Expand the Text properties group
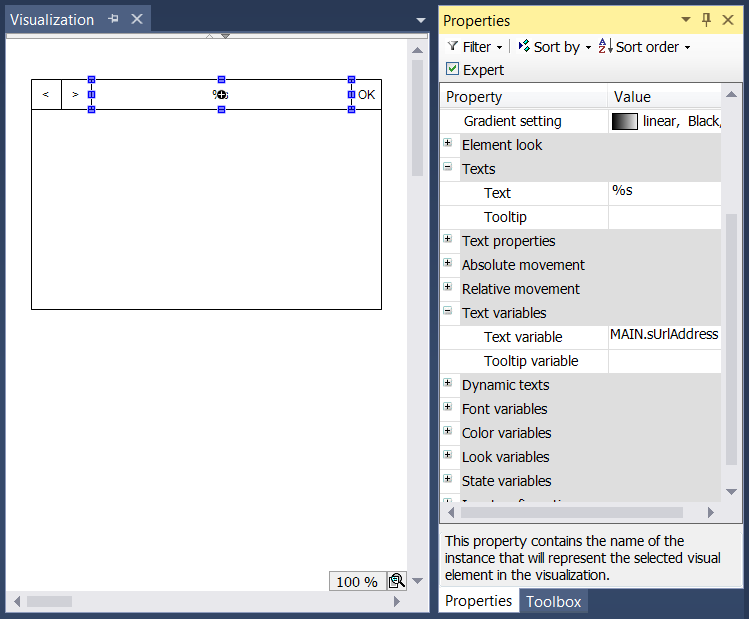Image resolution: width=749 pixels, height=619 pixels. pyautogui.click(x=448, y=238)
